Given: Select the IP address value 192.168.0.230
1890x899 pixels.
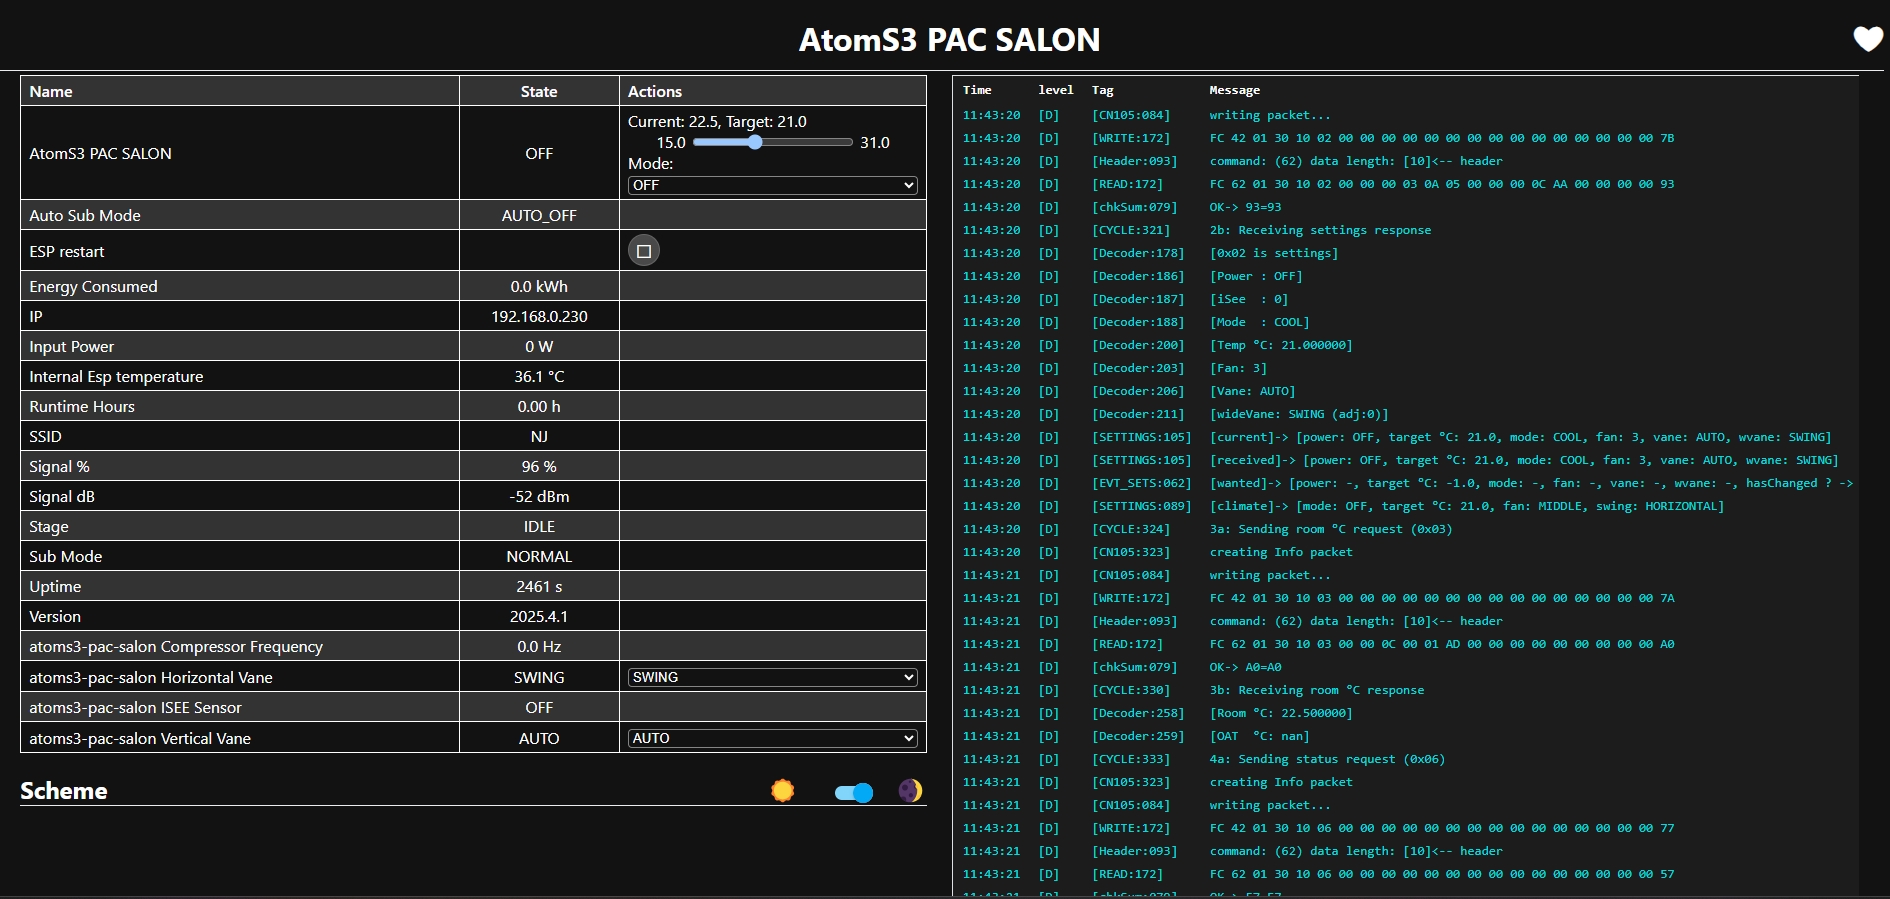Looking at the screenshot, I should 539,317.
